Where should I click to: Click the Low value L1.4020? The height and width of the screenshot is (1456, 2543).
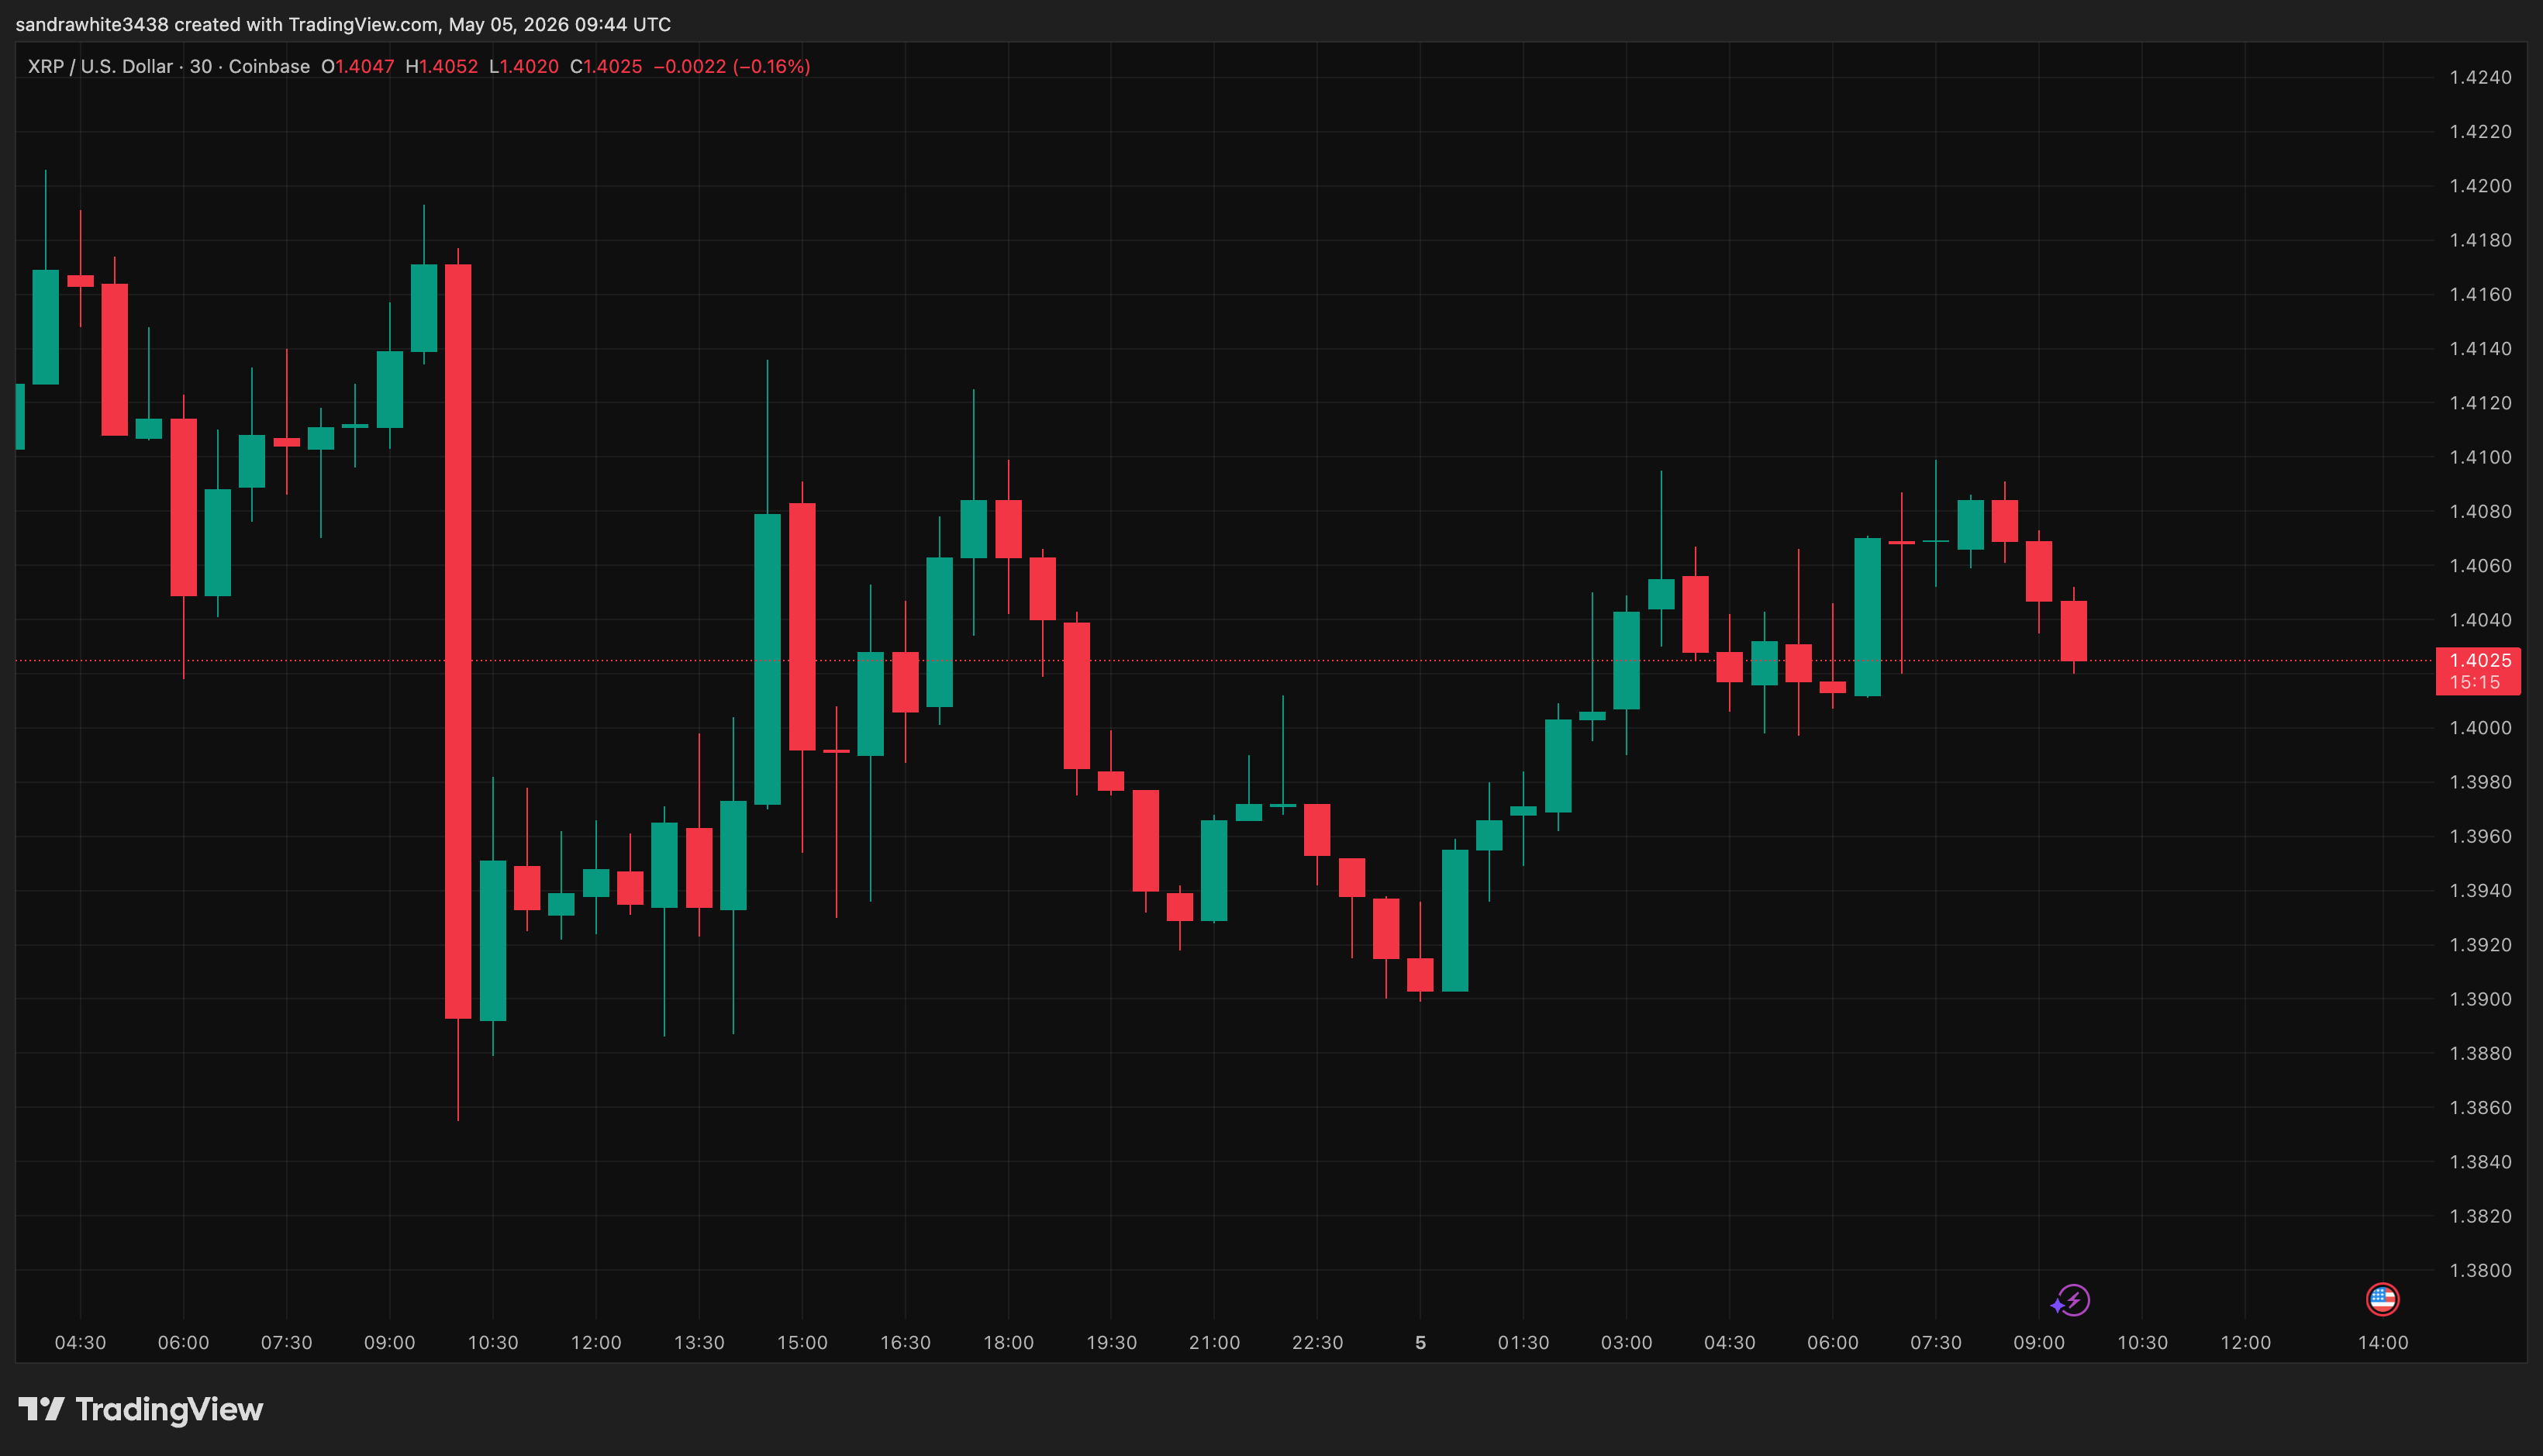click(x=523, y=67)
